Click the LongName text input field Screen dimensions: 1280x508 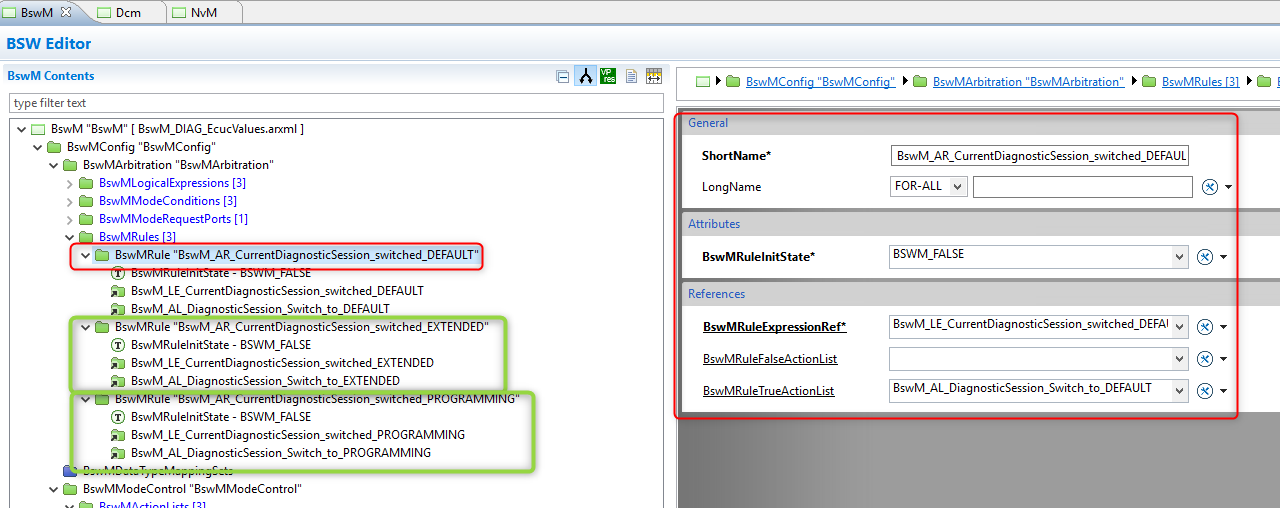1082,187
